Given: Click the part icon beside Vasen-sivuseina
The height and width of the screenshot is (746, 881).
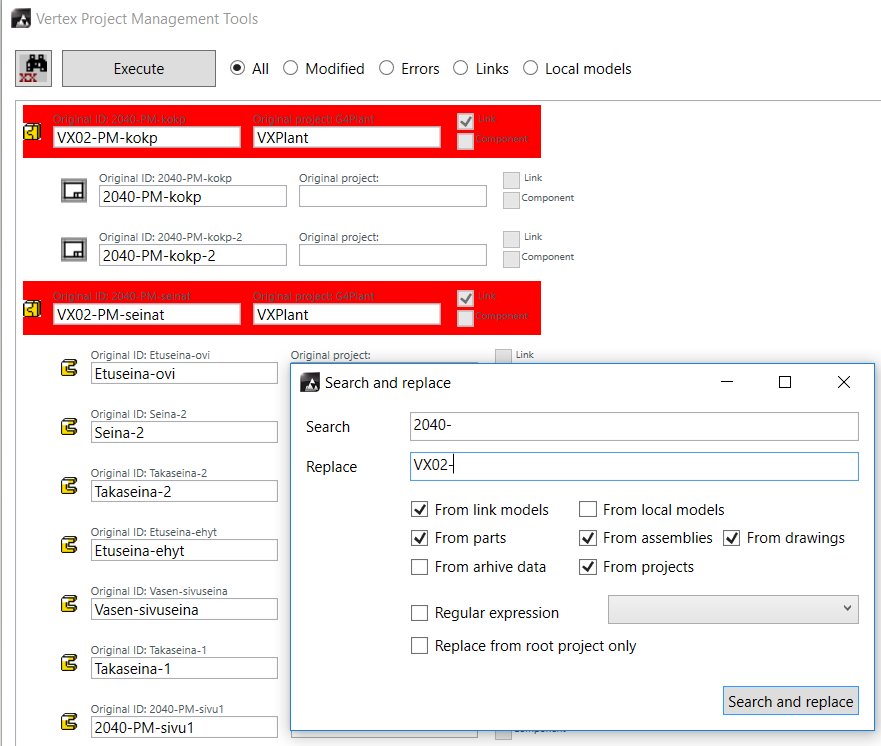Looking at the screenshot, I should coord(69,604).
